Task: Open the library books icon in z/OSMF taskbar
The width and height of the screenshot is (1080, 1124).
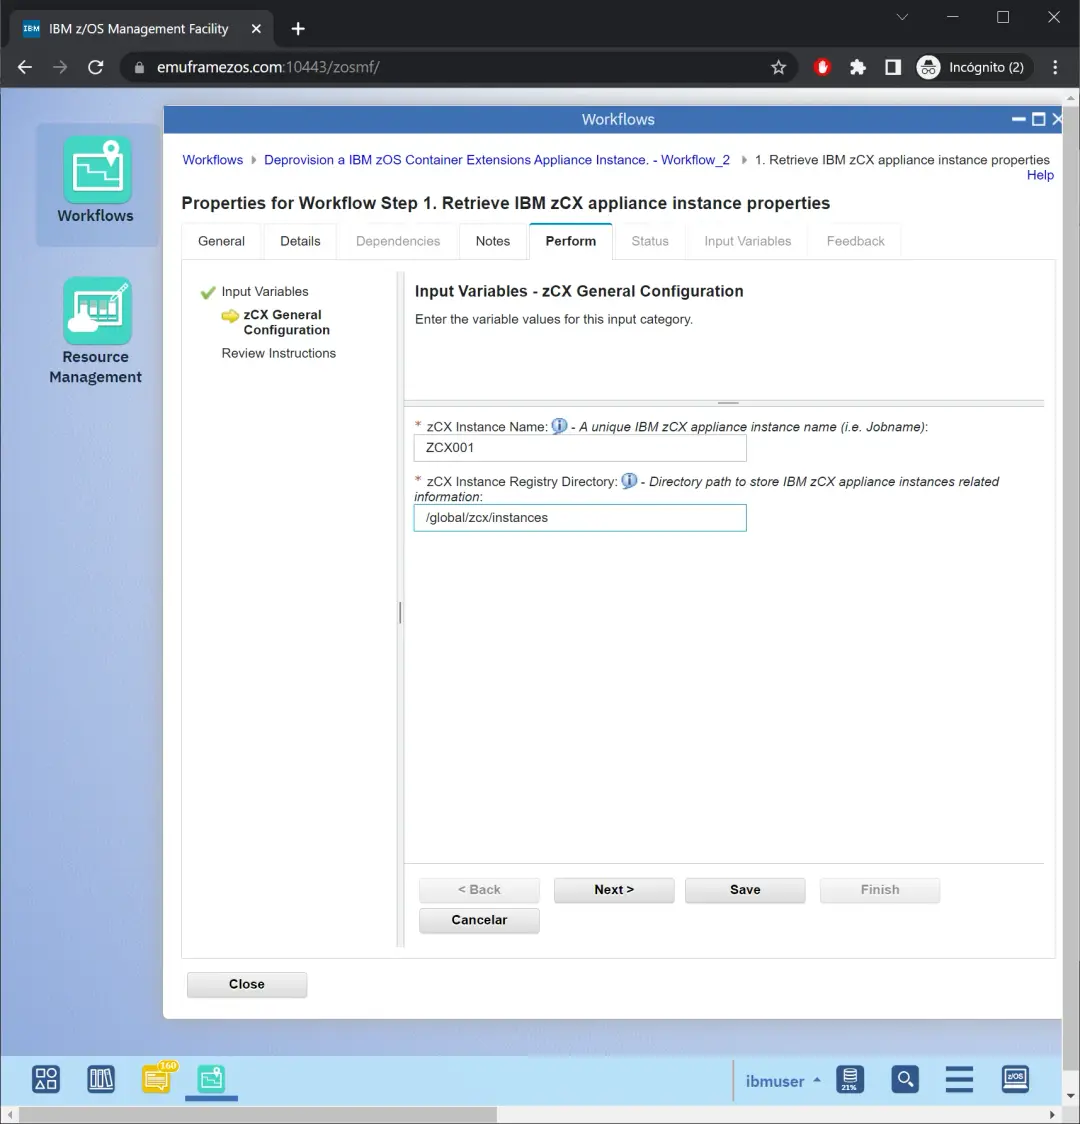Action: coord(101,1079)
